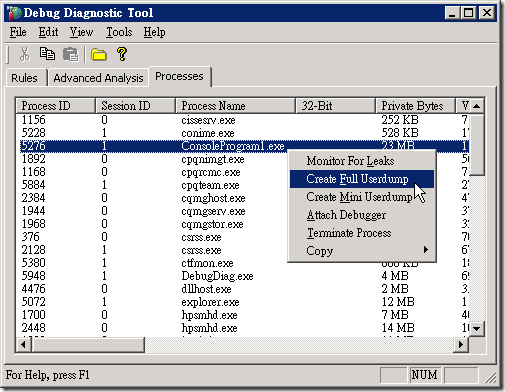Select the DebugDiag.exe process row
This screenshot has height=392, width=505.
(242, 276)
